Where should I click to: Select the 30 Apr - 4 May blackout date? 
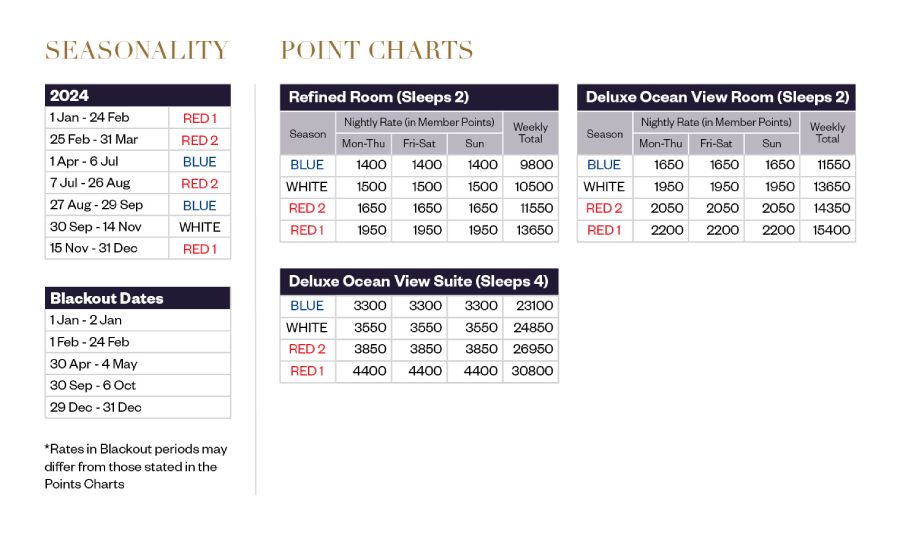(x=94, y=364)
